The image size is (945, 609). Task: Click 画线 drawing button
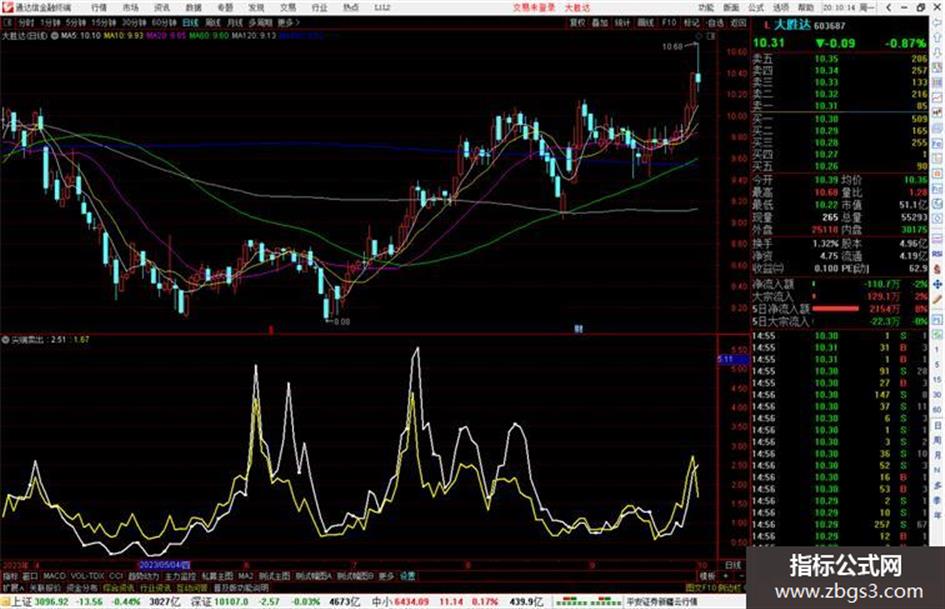[645, 22]
